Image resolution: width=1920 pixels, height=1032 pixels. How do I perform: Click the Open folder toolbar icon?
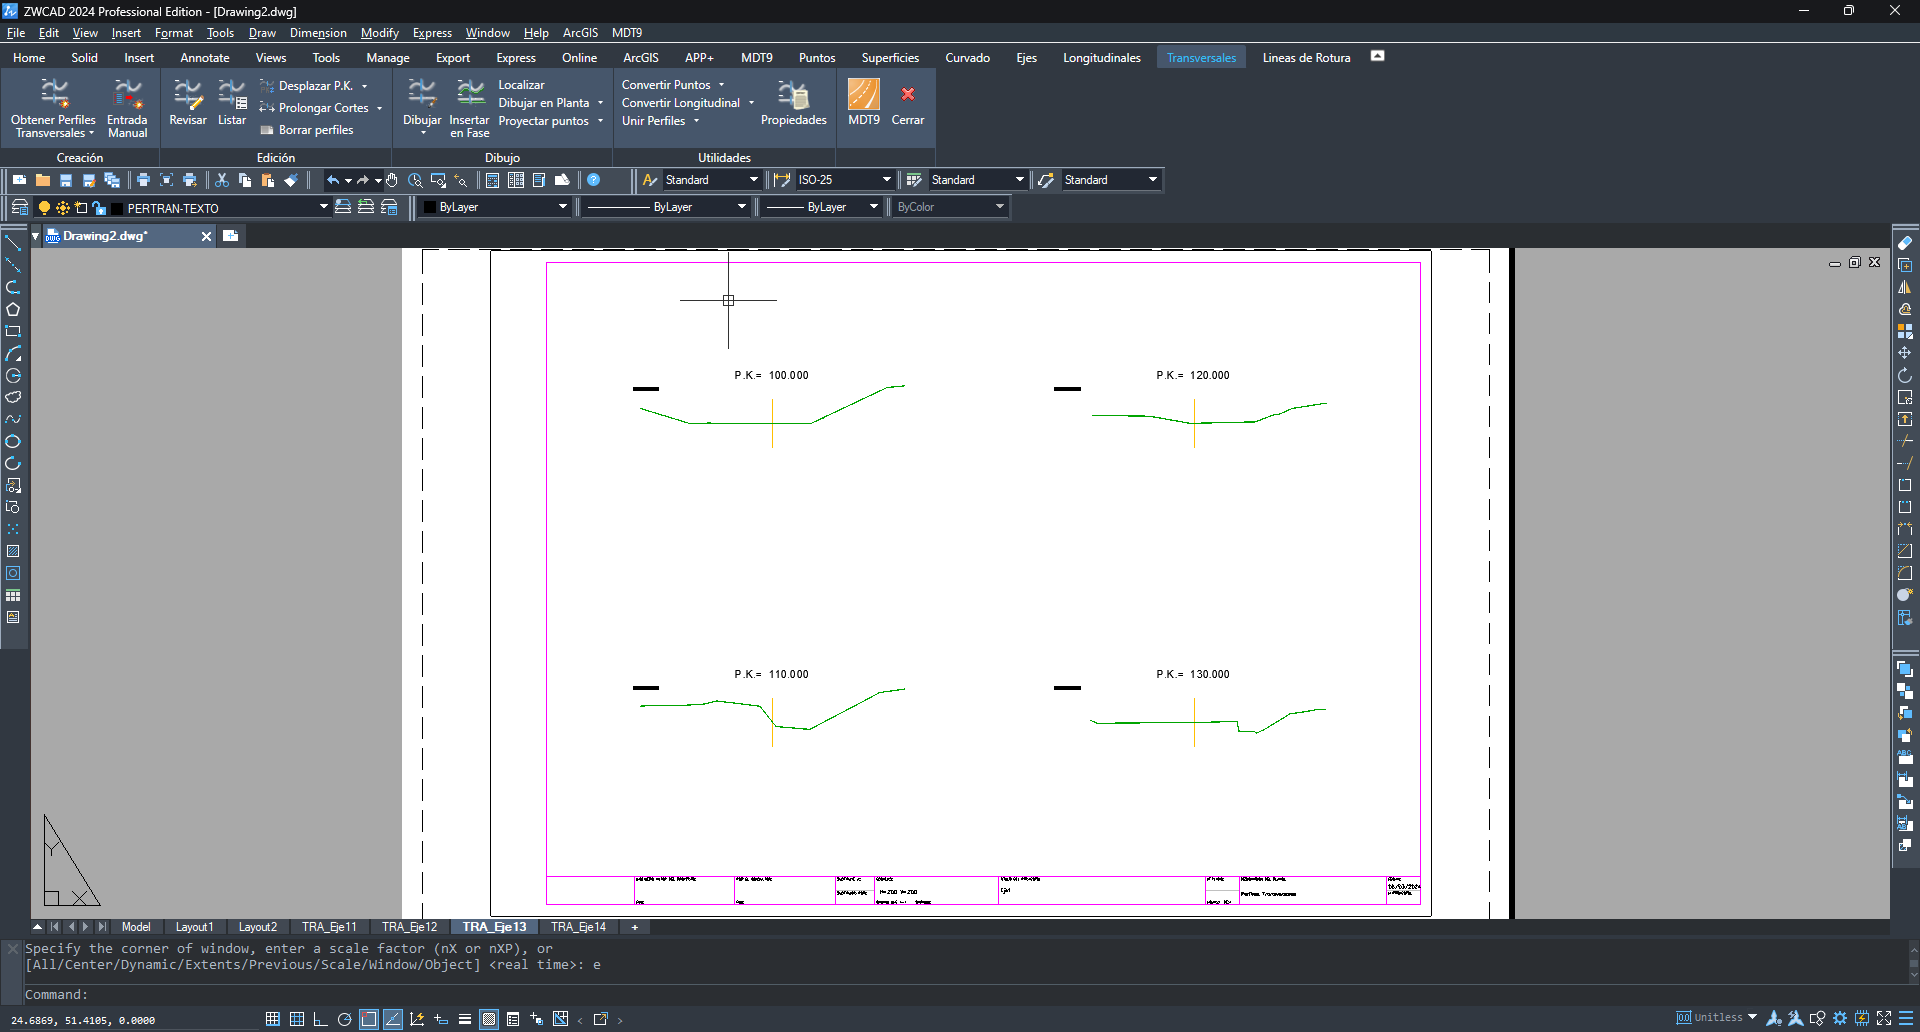[43, 180]
